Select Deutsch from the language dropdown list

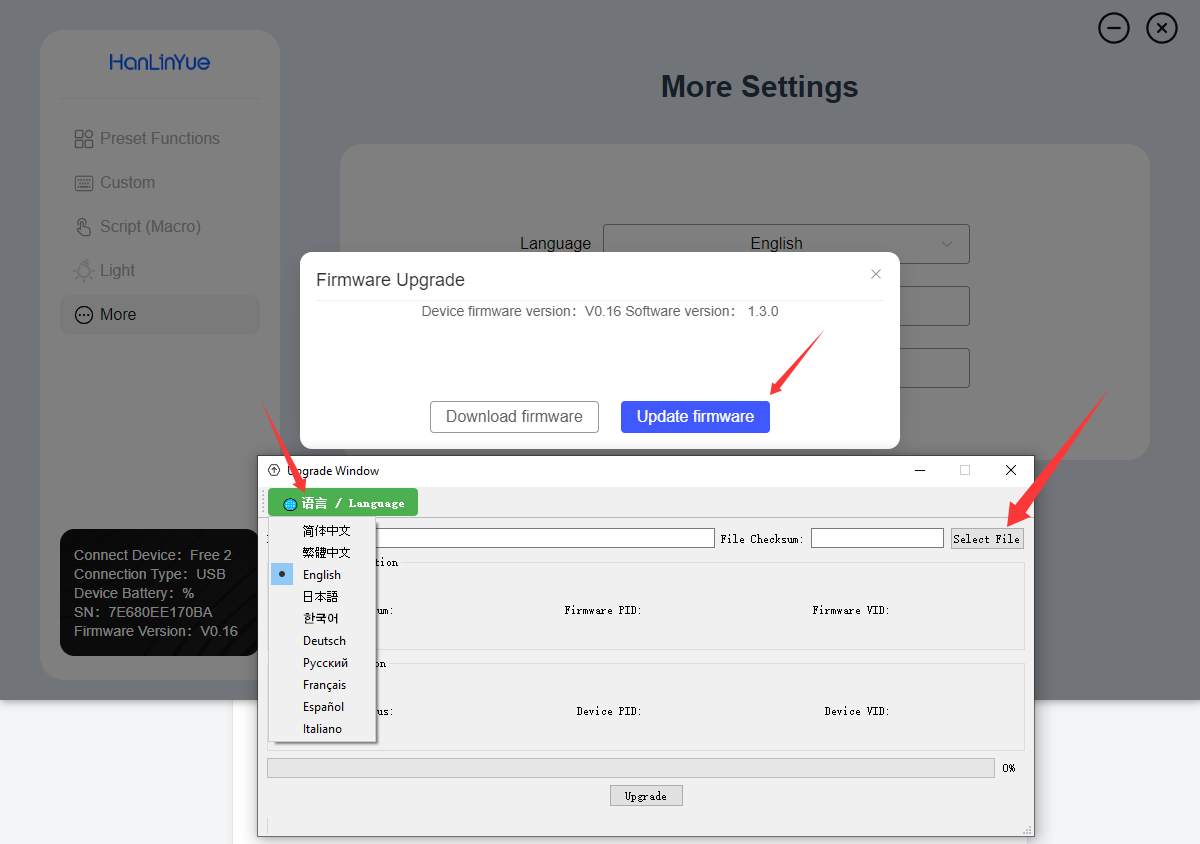point(322,640)
